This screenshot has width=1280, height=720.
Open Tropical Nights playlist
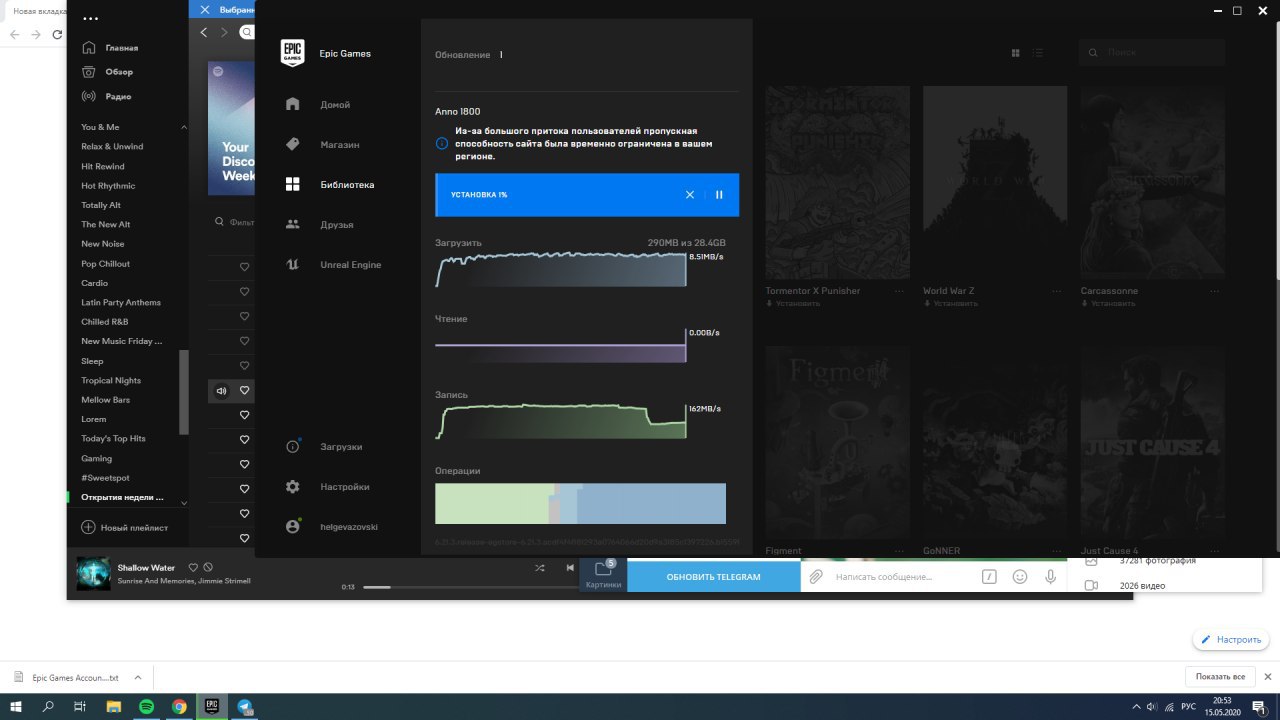111,381
